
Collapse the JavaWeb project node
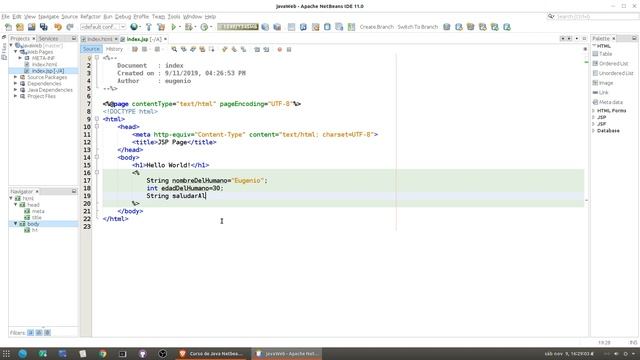11,45
